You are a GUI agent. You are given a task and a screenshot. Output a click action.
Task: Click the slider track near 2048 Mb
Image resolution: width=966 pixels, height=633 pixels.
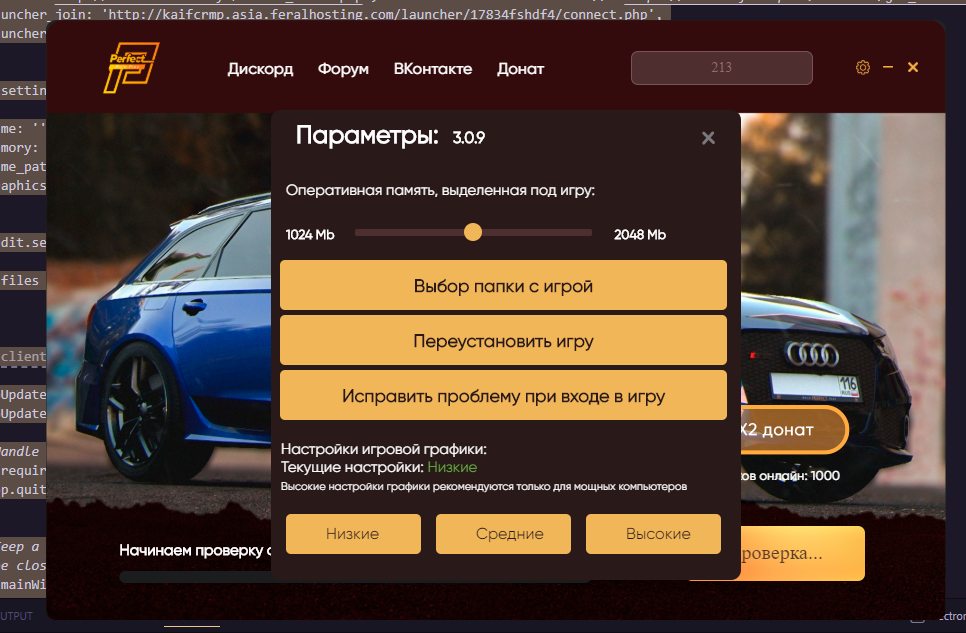(580, 232)
